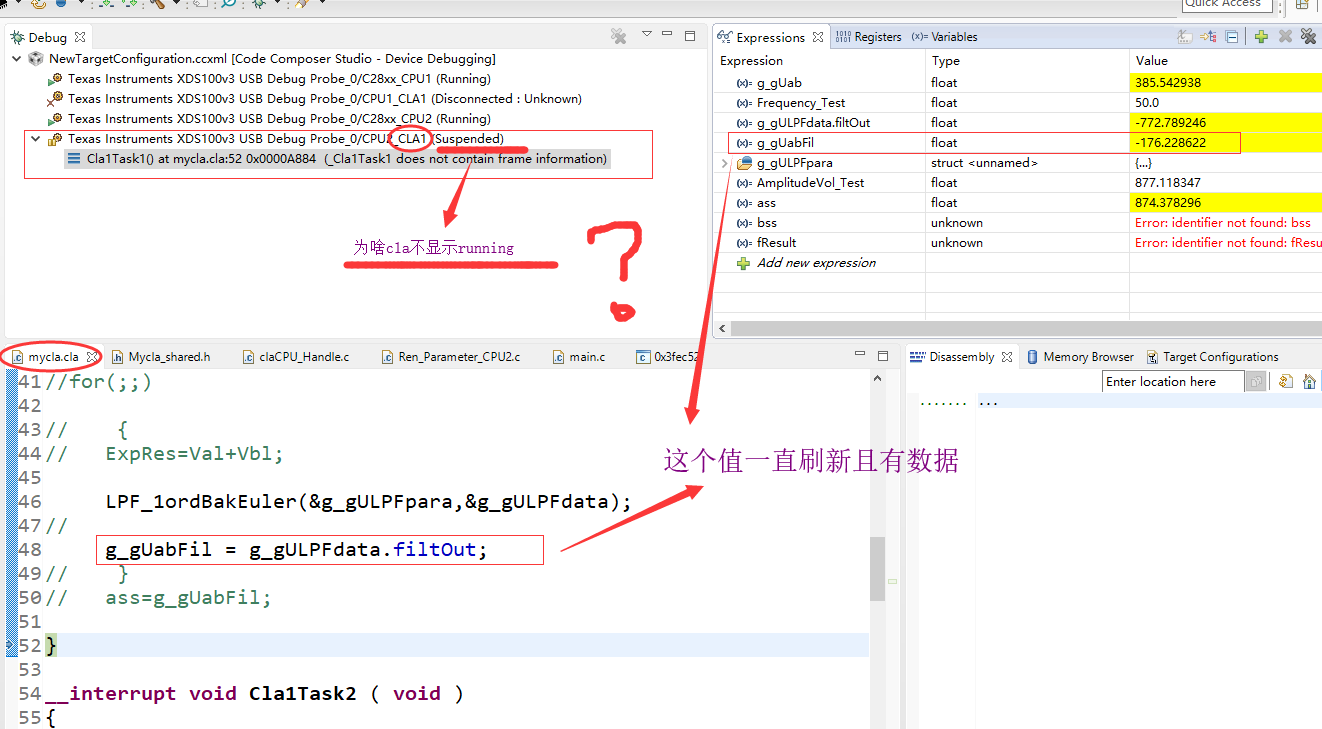Click Remove Selected Expression icon
This screenshot has width=1322, height=729.
pos(1285,37)
